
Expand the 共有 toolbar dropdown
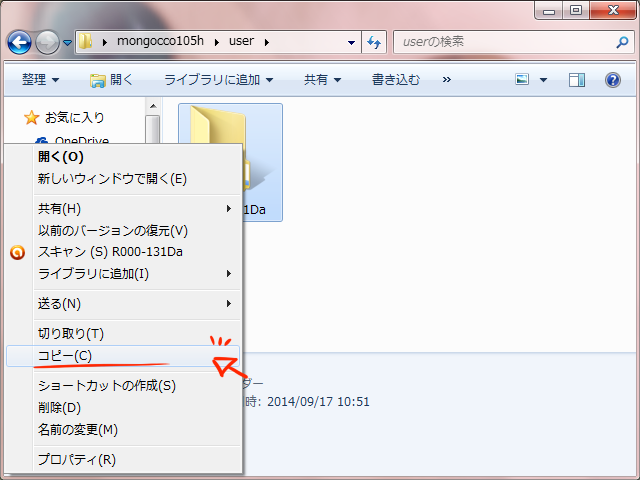point(322,80)
